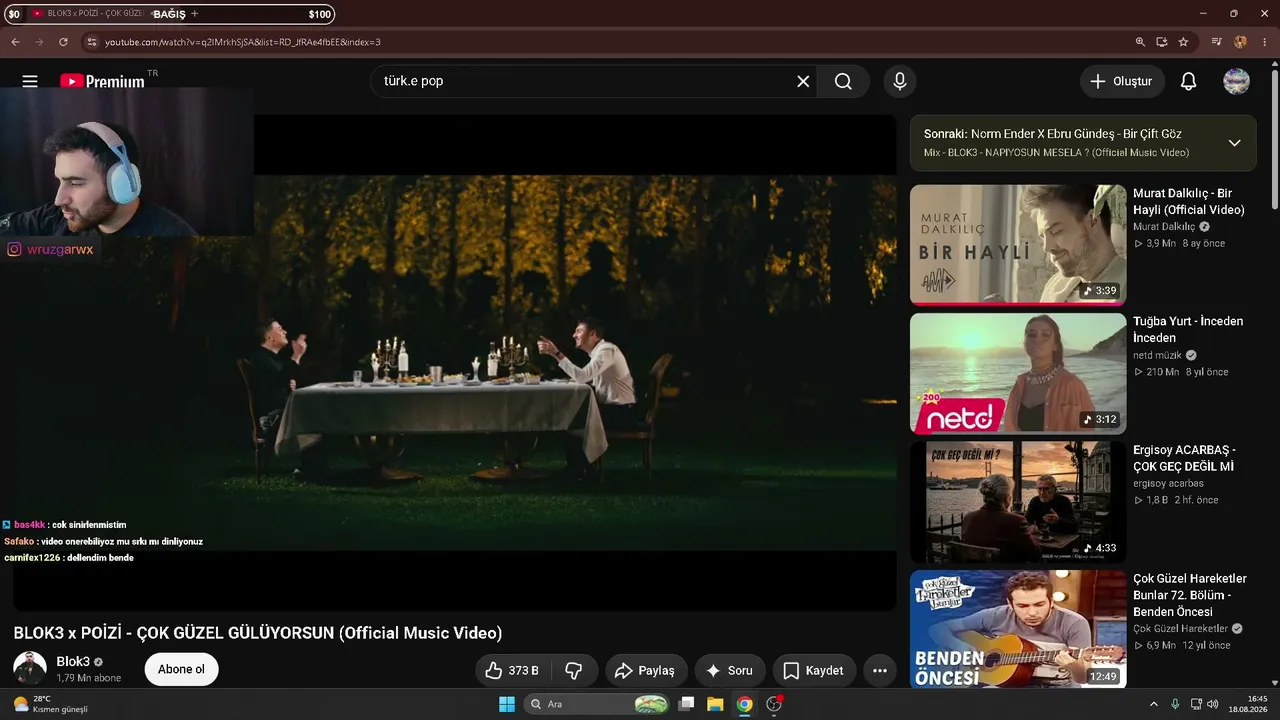Open the weather widget showing 28°C
Viewport: 1280px width, 720px height.
50,704
